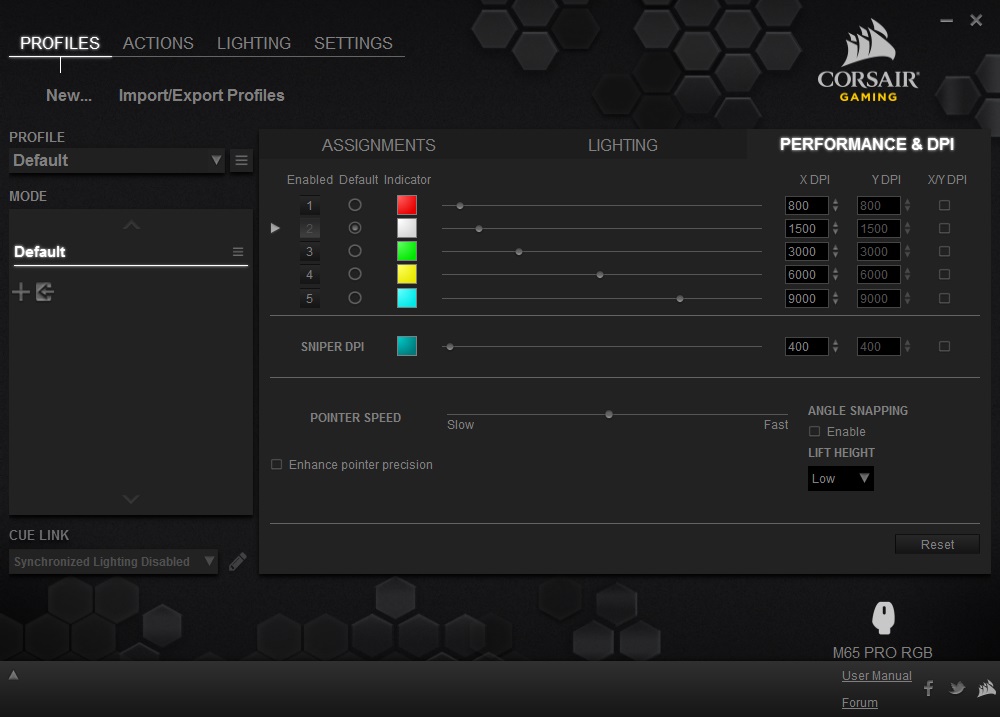The image size is (1000, 717).
Task: Click the yellow stage 4 indicator swatch
Action: (407, 274)
